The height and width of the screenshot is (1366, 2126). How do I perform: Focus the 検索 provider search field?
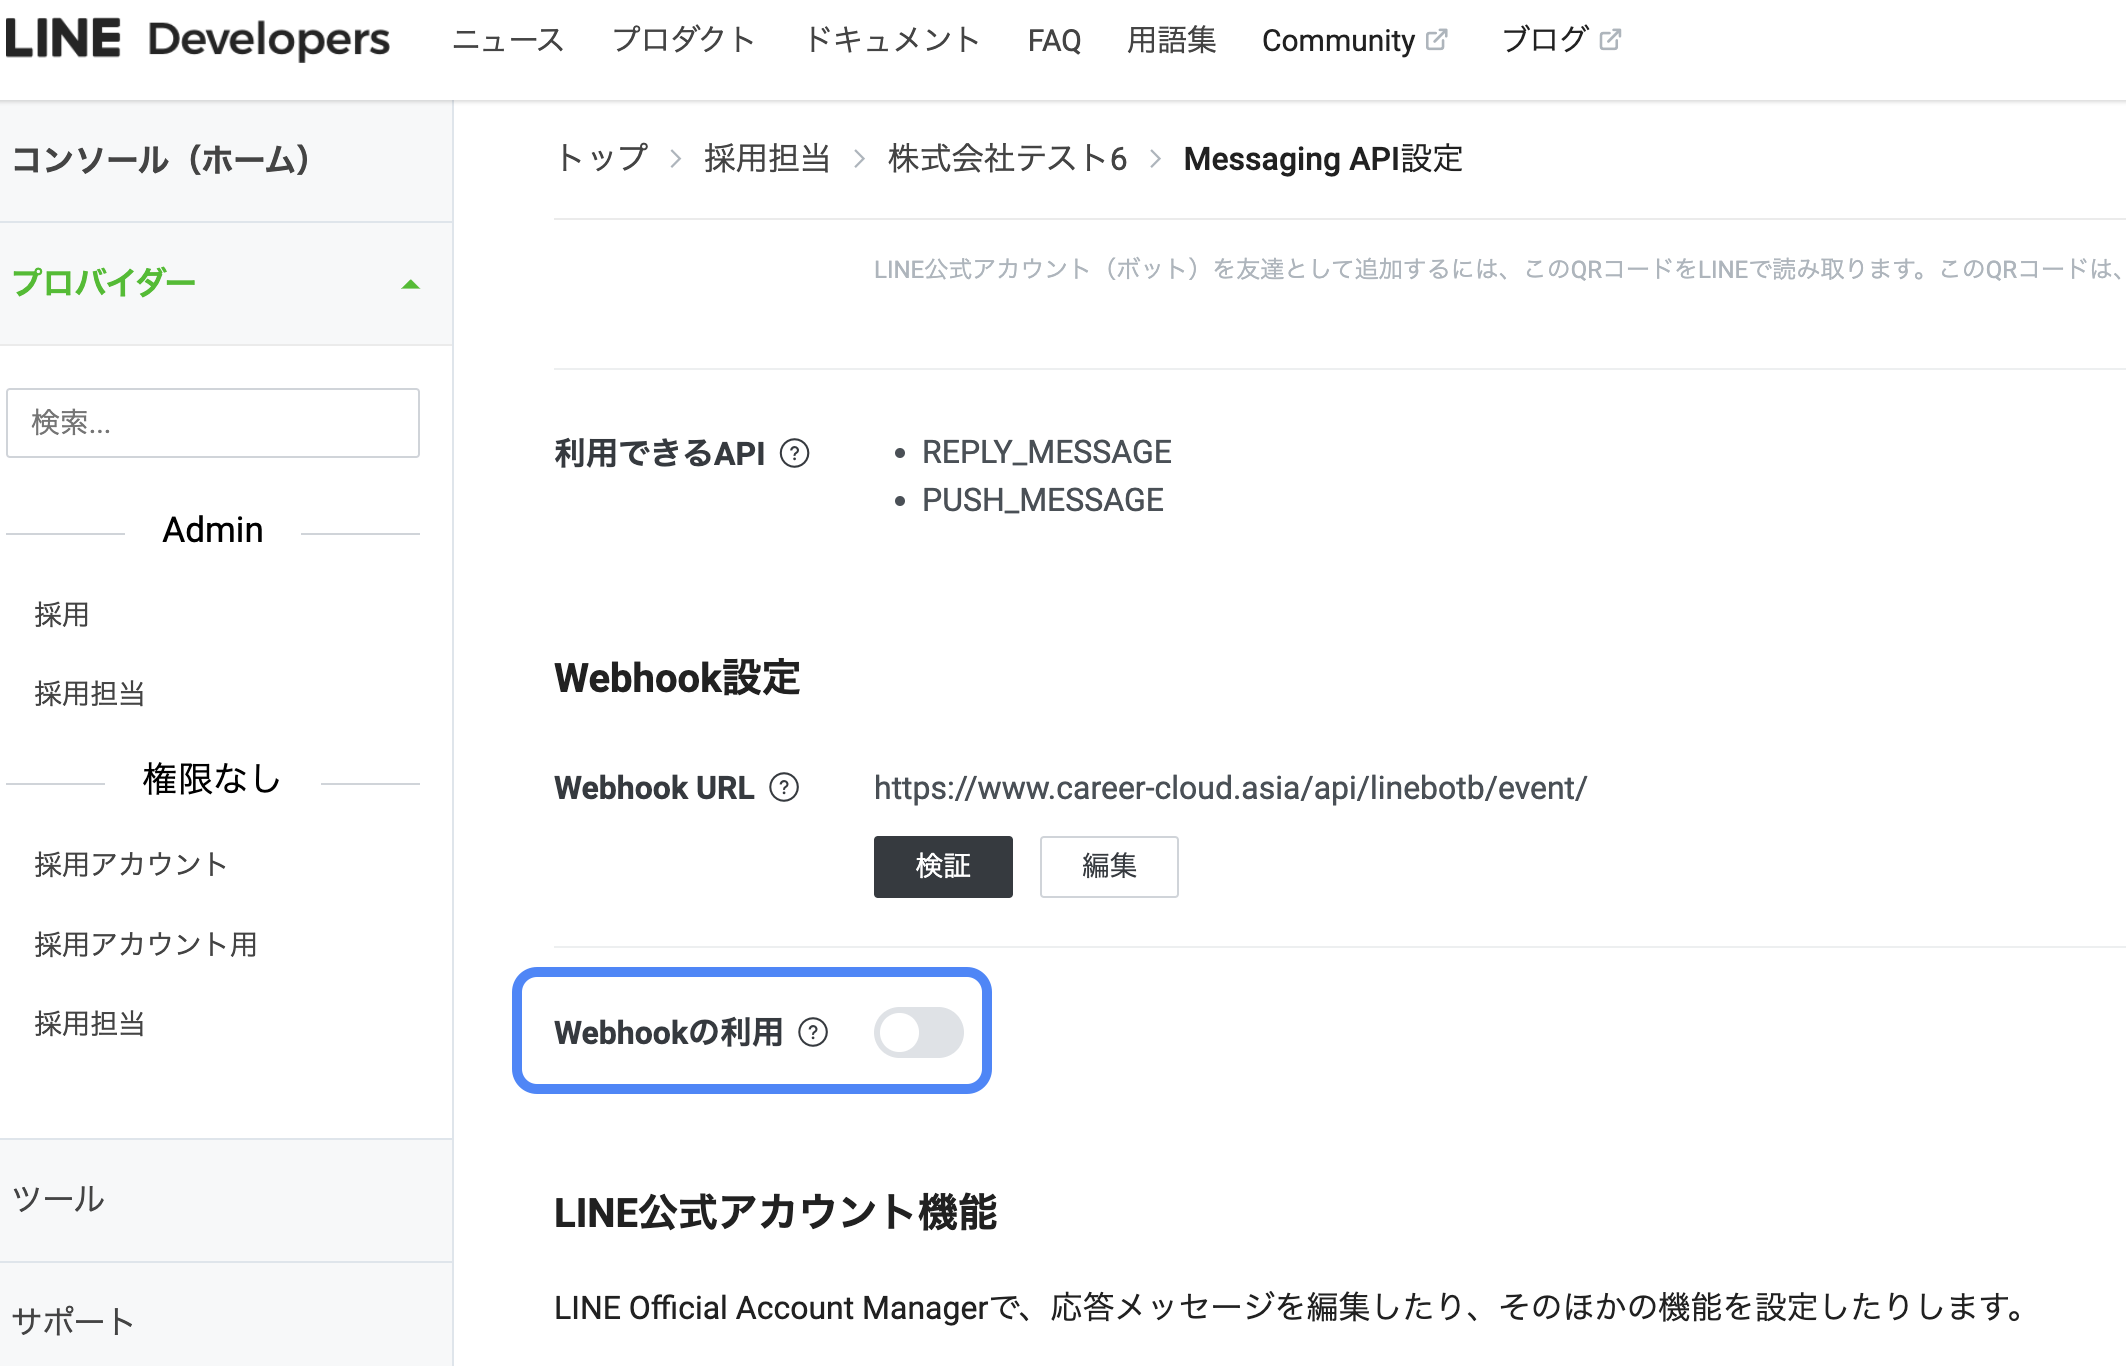[x=213, y=423]
